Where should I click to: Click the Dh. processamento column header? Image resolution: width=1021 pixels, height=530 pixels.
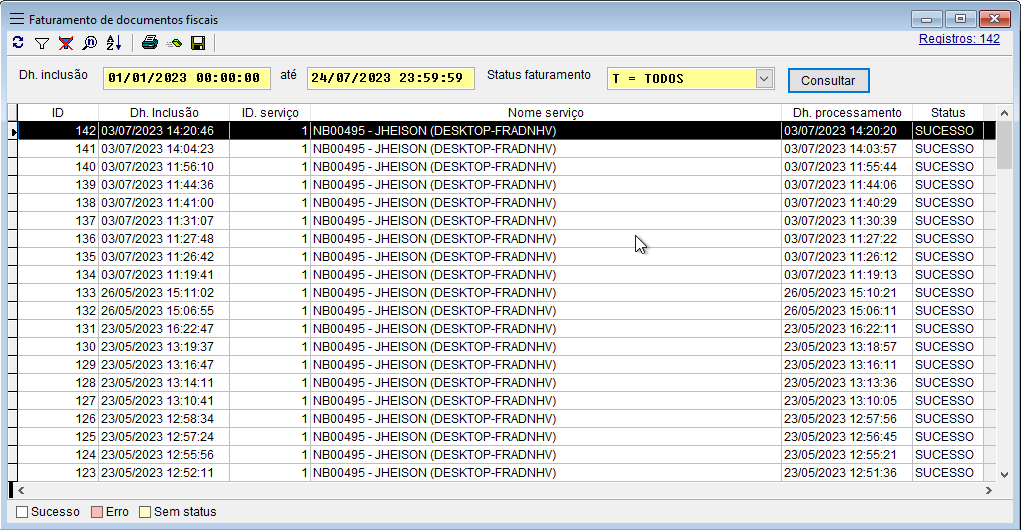[x=846, y=113]
